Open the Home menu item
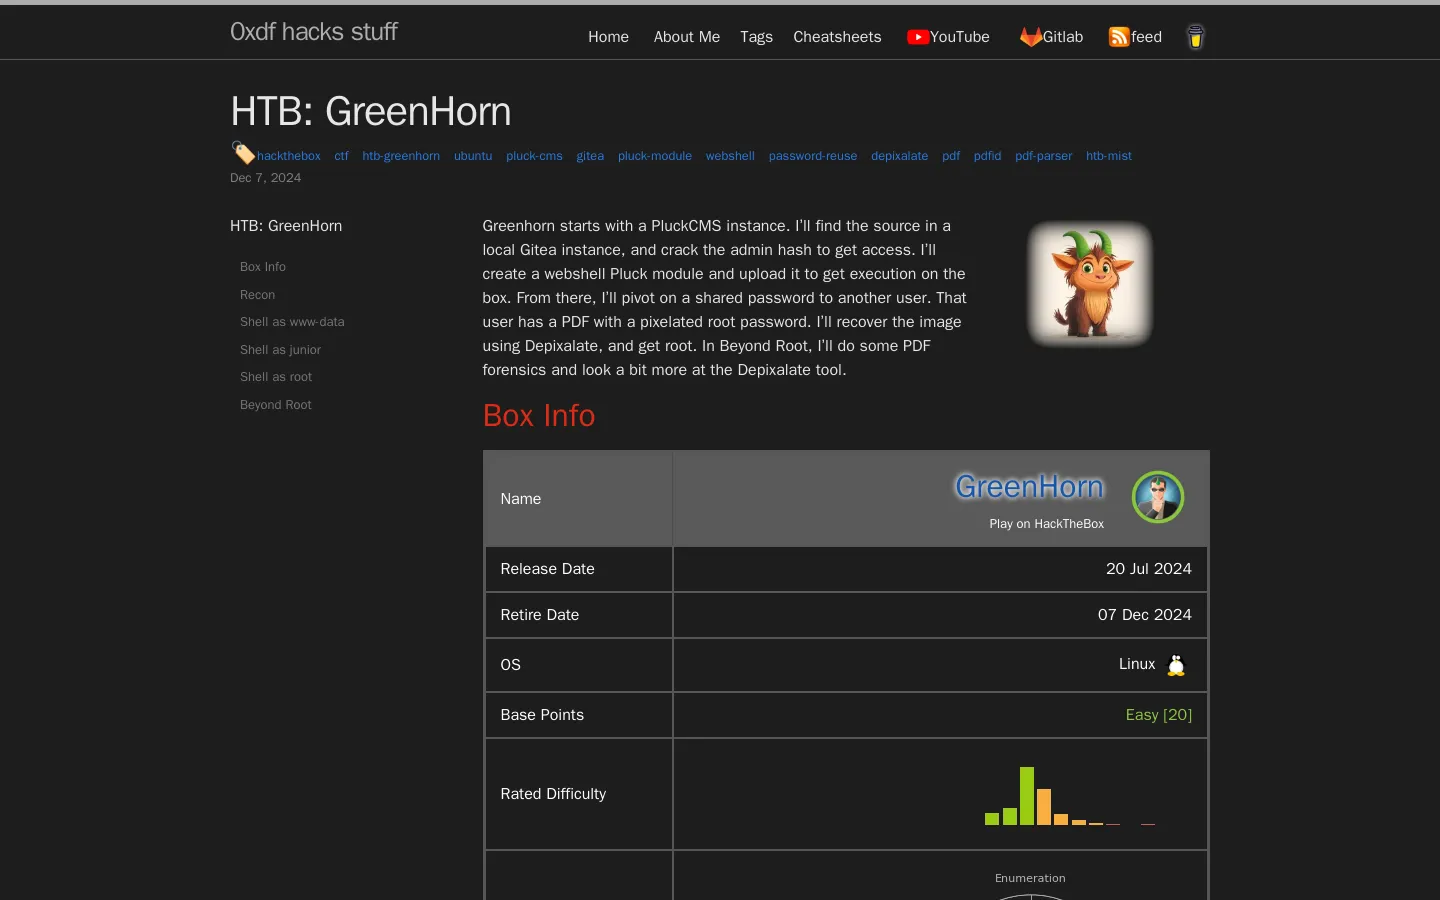 pos(608,37)
